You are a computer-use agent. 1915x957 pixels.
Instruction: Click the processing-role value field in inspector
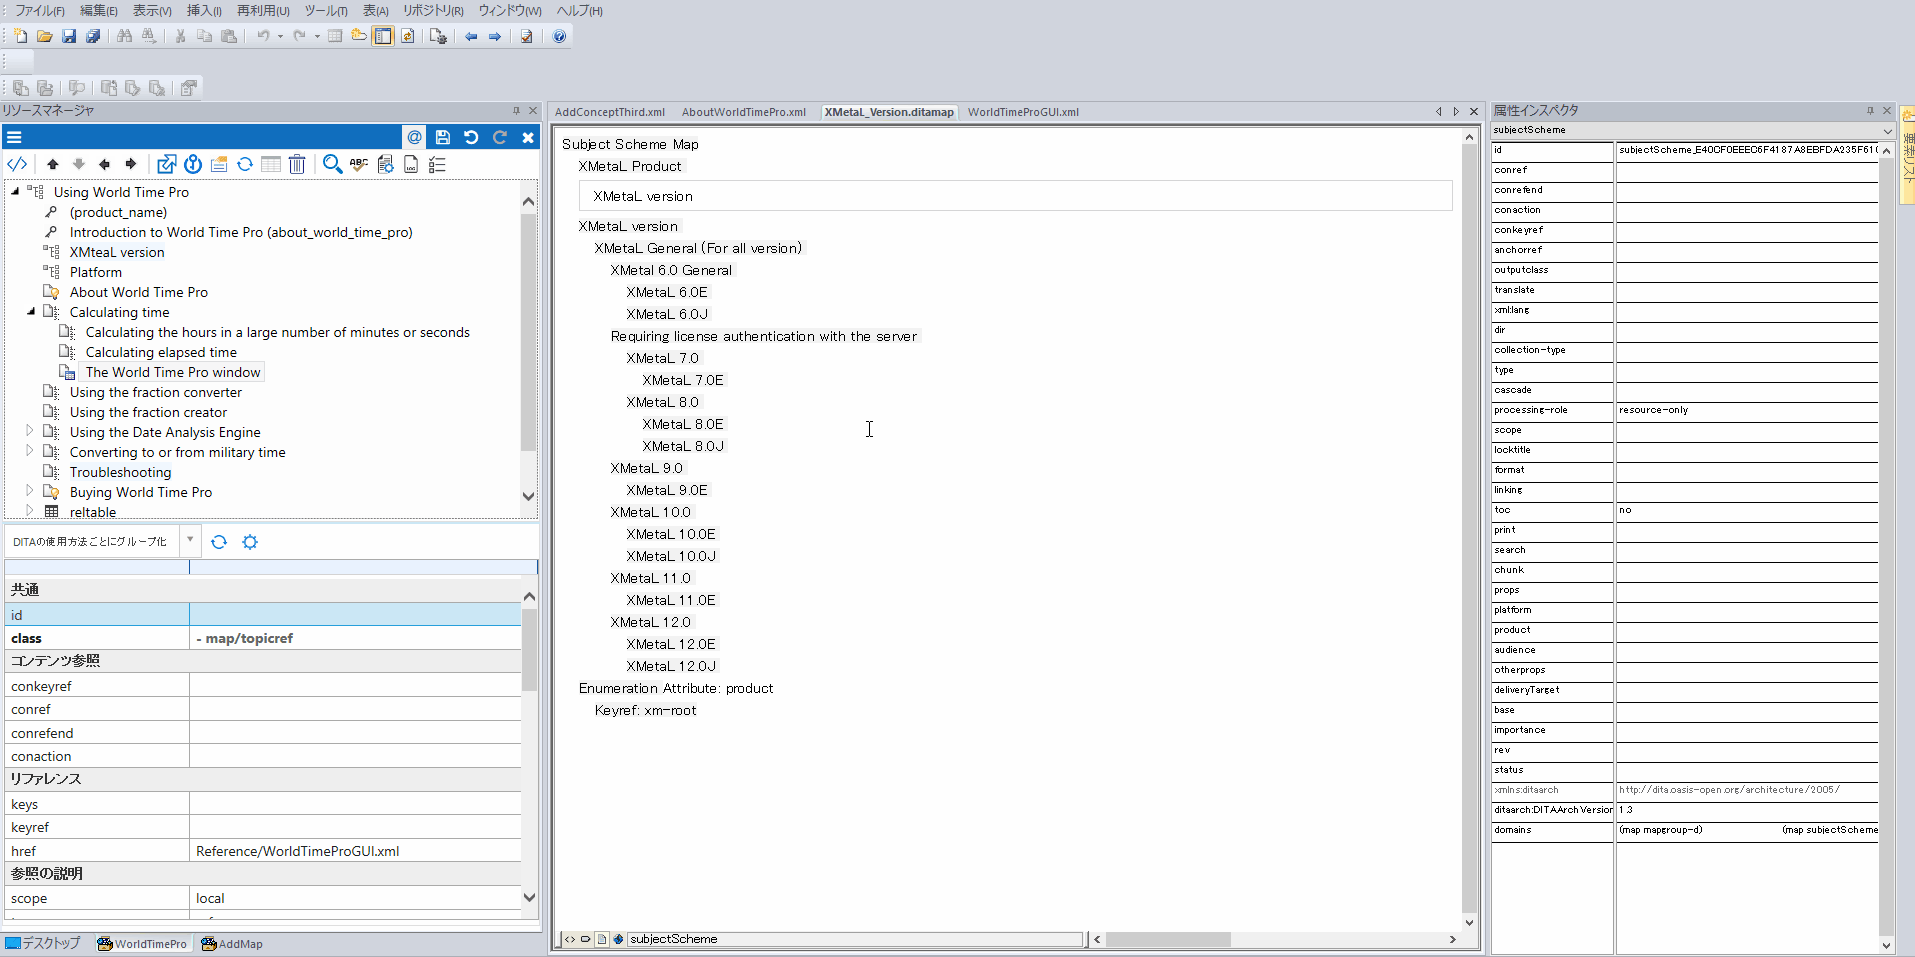(1746, 410)
